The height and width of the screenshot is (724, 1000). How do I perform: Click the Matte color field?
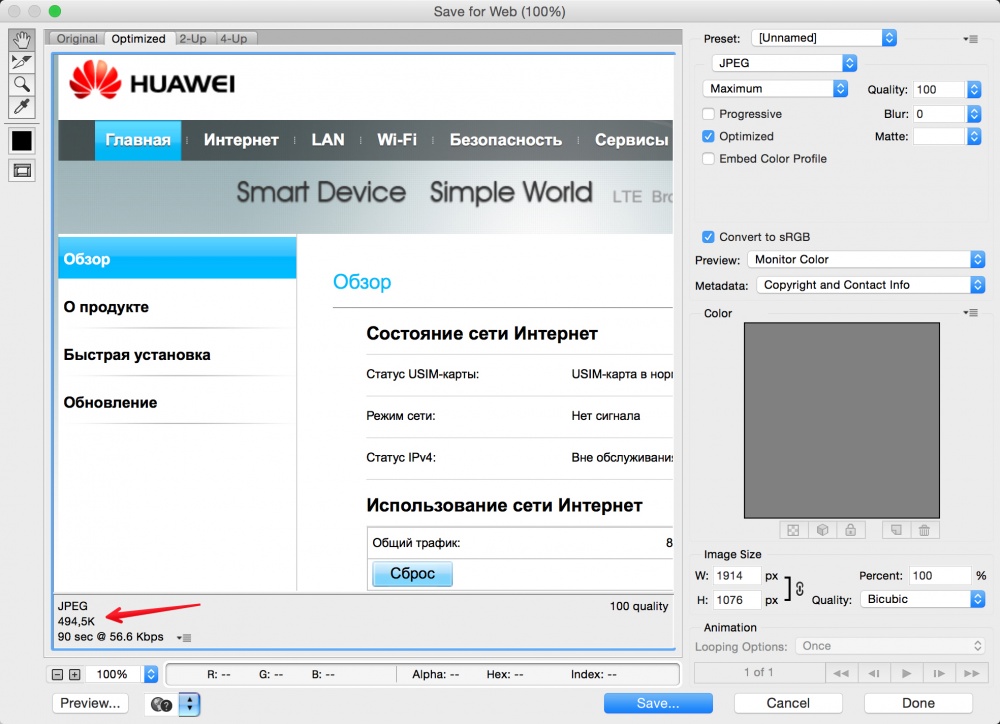coord(939,136)
